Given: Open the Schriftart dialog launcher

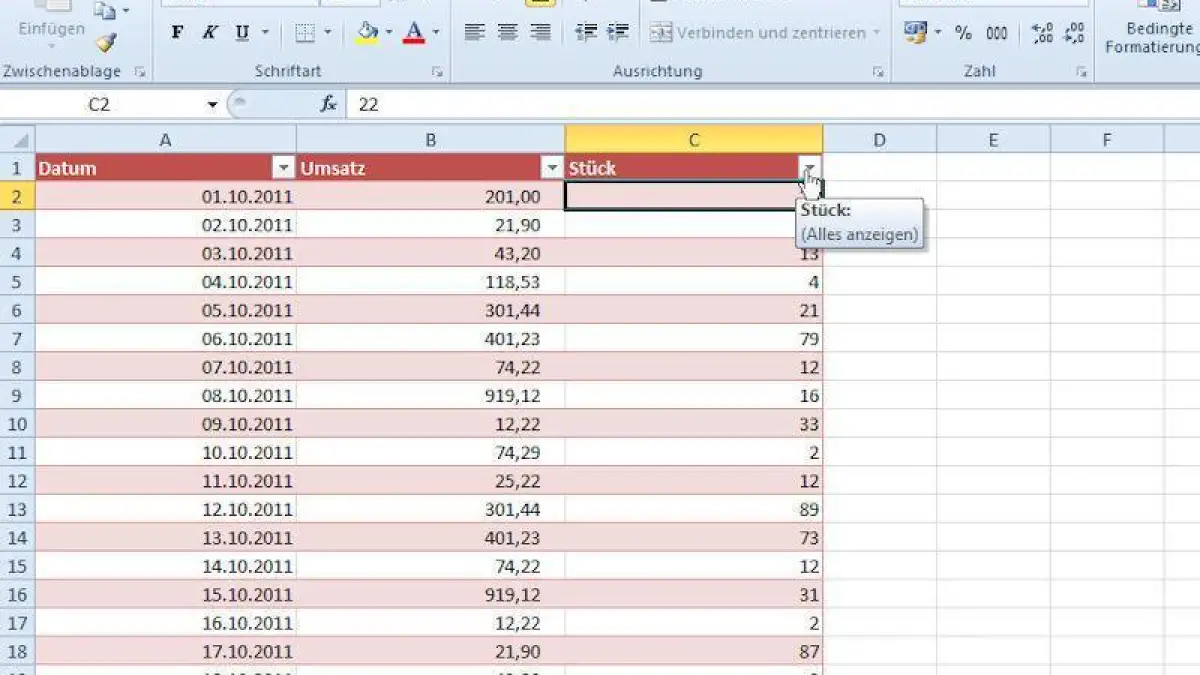Looking at the screenshot, I should 437,72.
